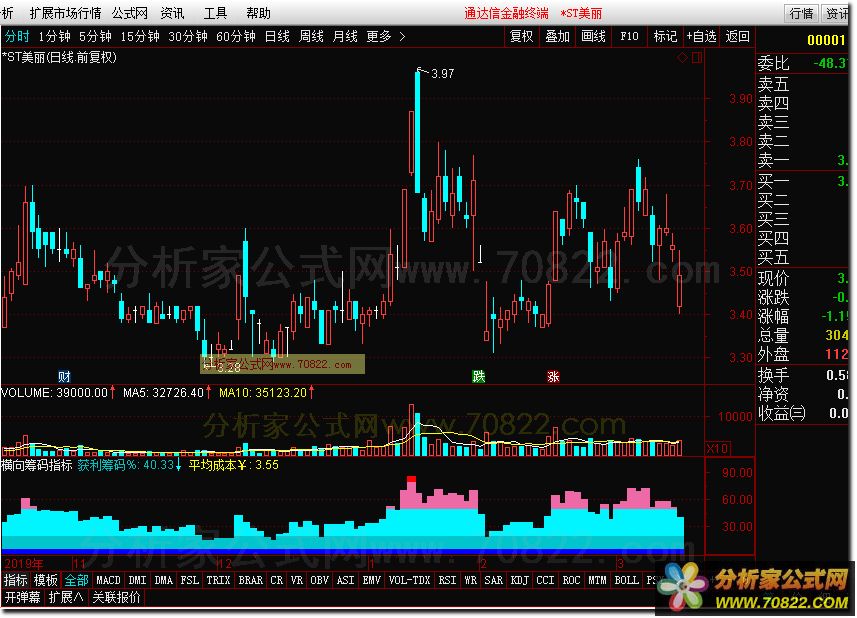Click the 标记 button
Screen dimensions: 857x618
coord(665,37)
